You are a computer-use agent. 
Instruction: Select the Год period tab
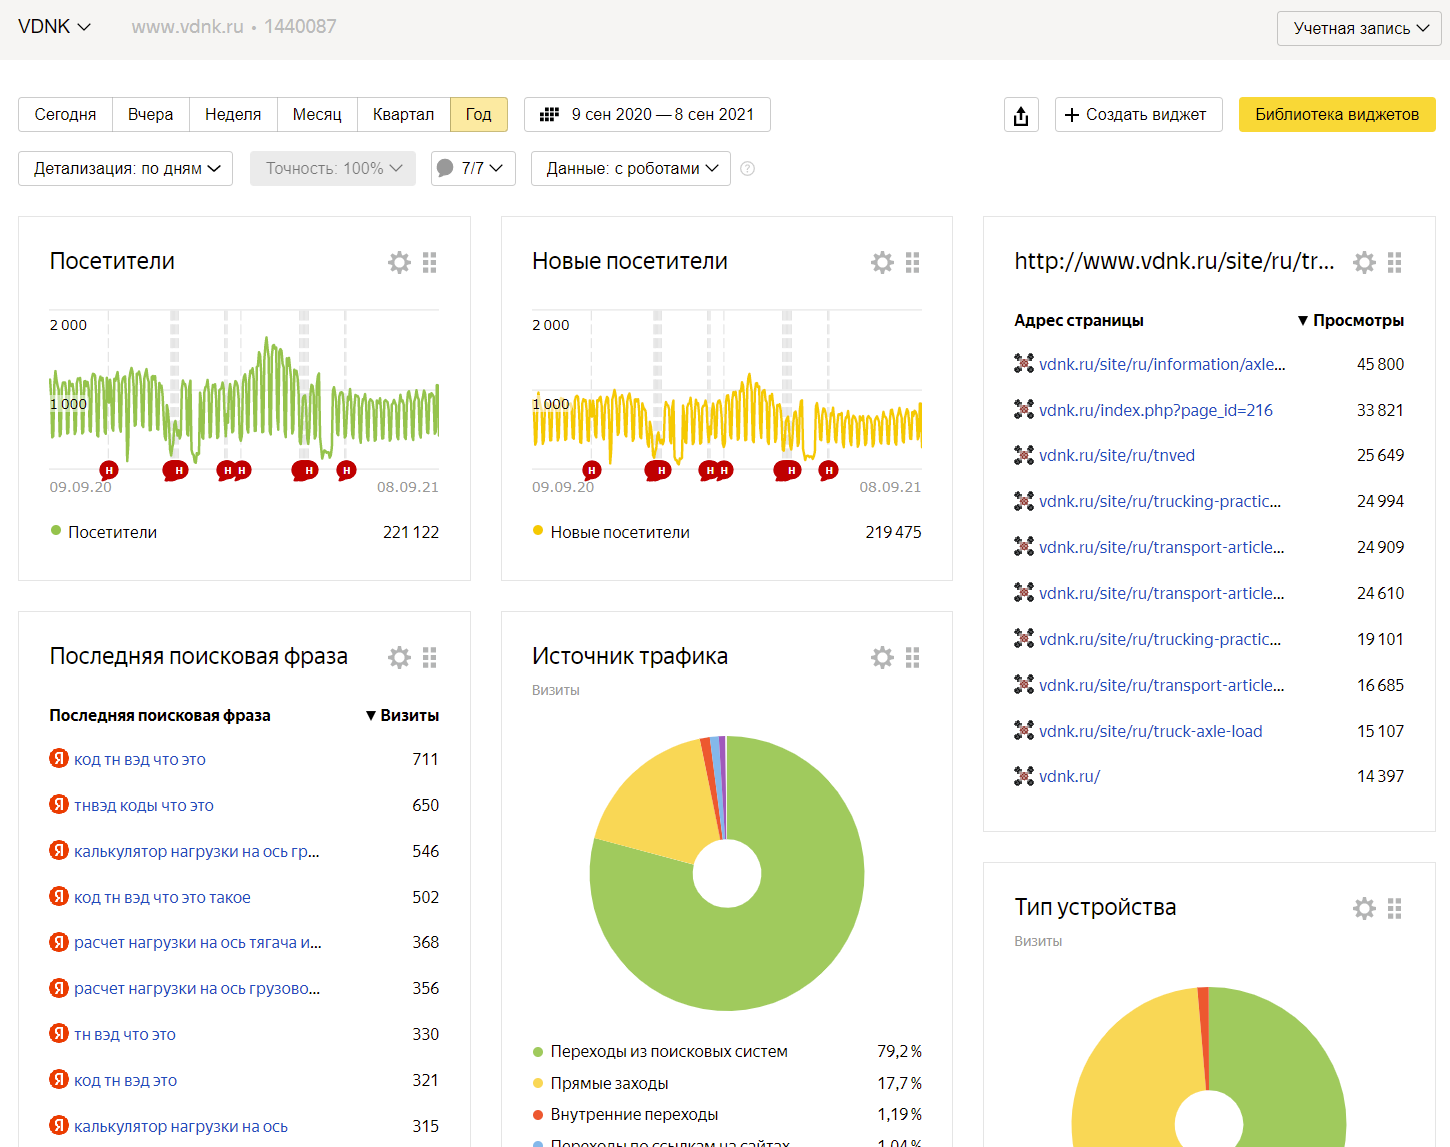pos(479,115)
